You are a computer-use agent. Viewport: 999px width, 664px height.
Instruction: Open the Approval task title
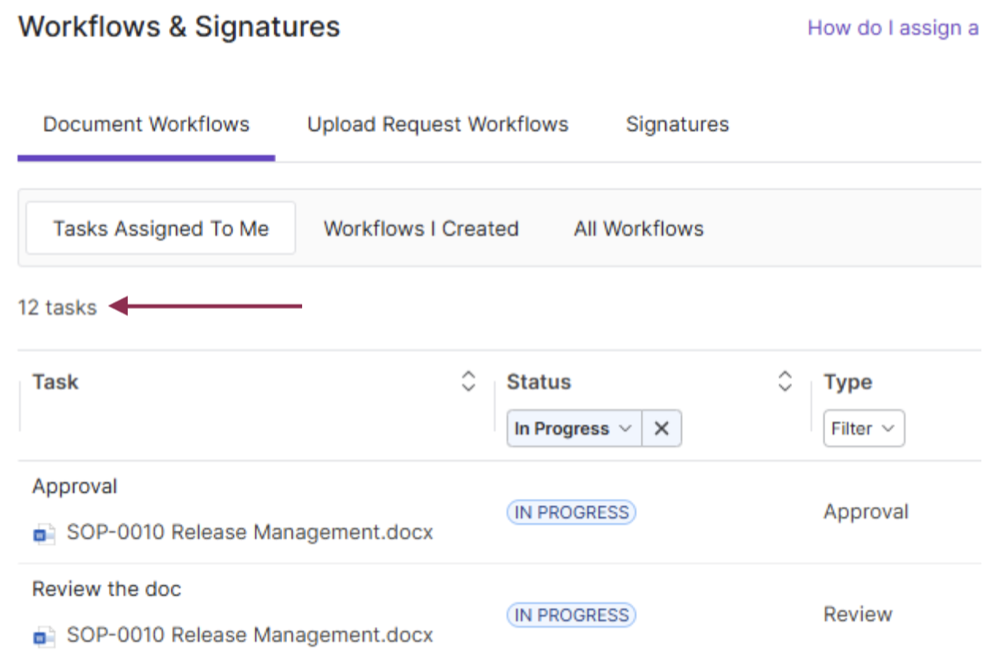pyautogui.click(x=75, y=487)
